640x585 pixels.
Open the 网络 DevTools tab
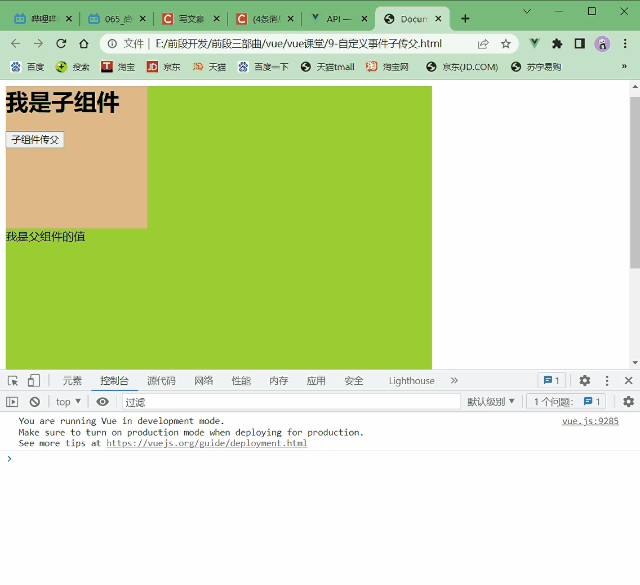(203, 381)
